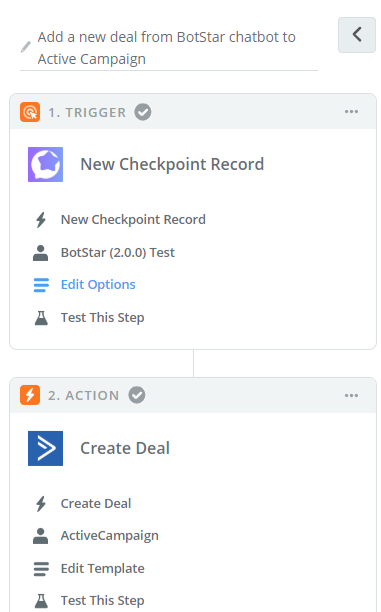Click the flask icon in Trigger step
Viewport: 381px width, 612px height.
pyautogui.click(x=41, y=318)
